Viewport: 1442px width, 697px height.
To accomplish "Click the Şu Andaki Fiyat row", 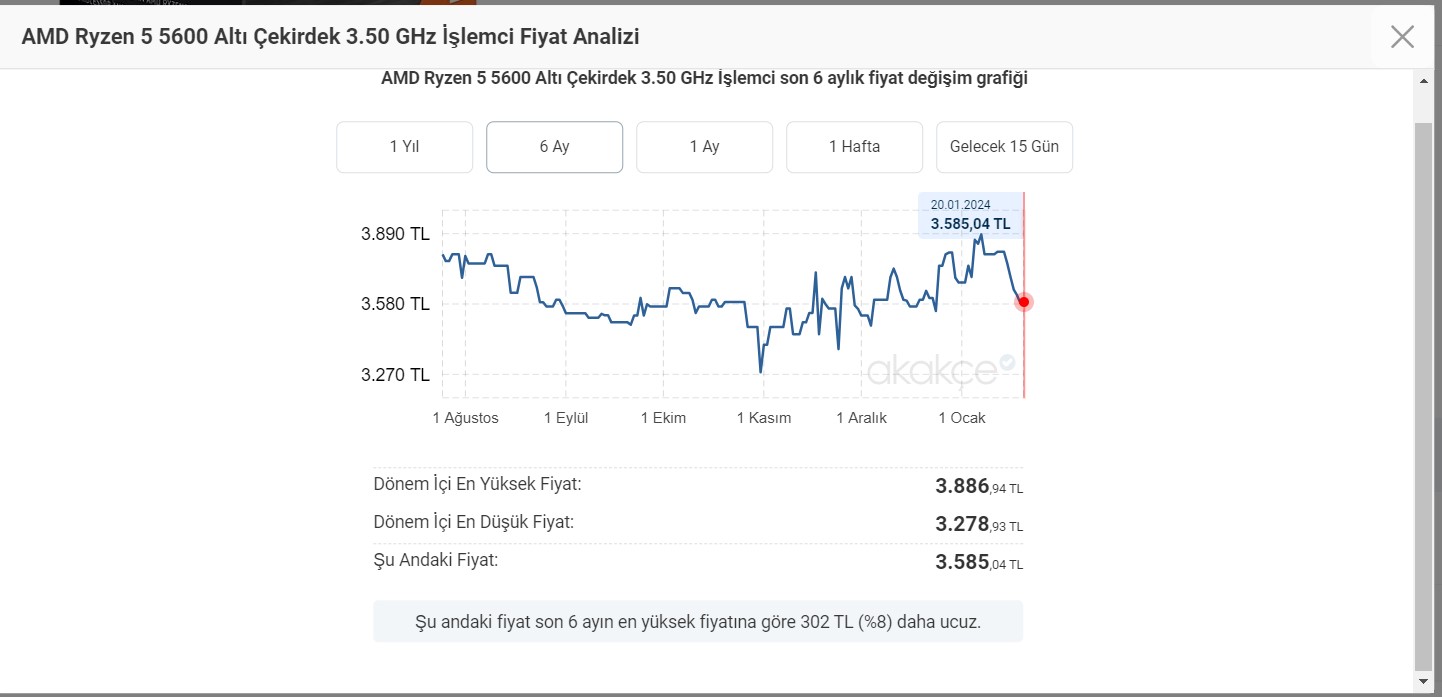I will pyautogui.click(x=698, y=561).
